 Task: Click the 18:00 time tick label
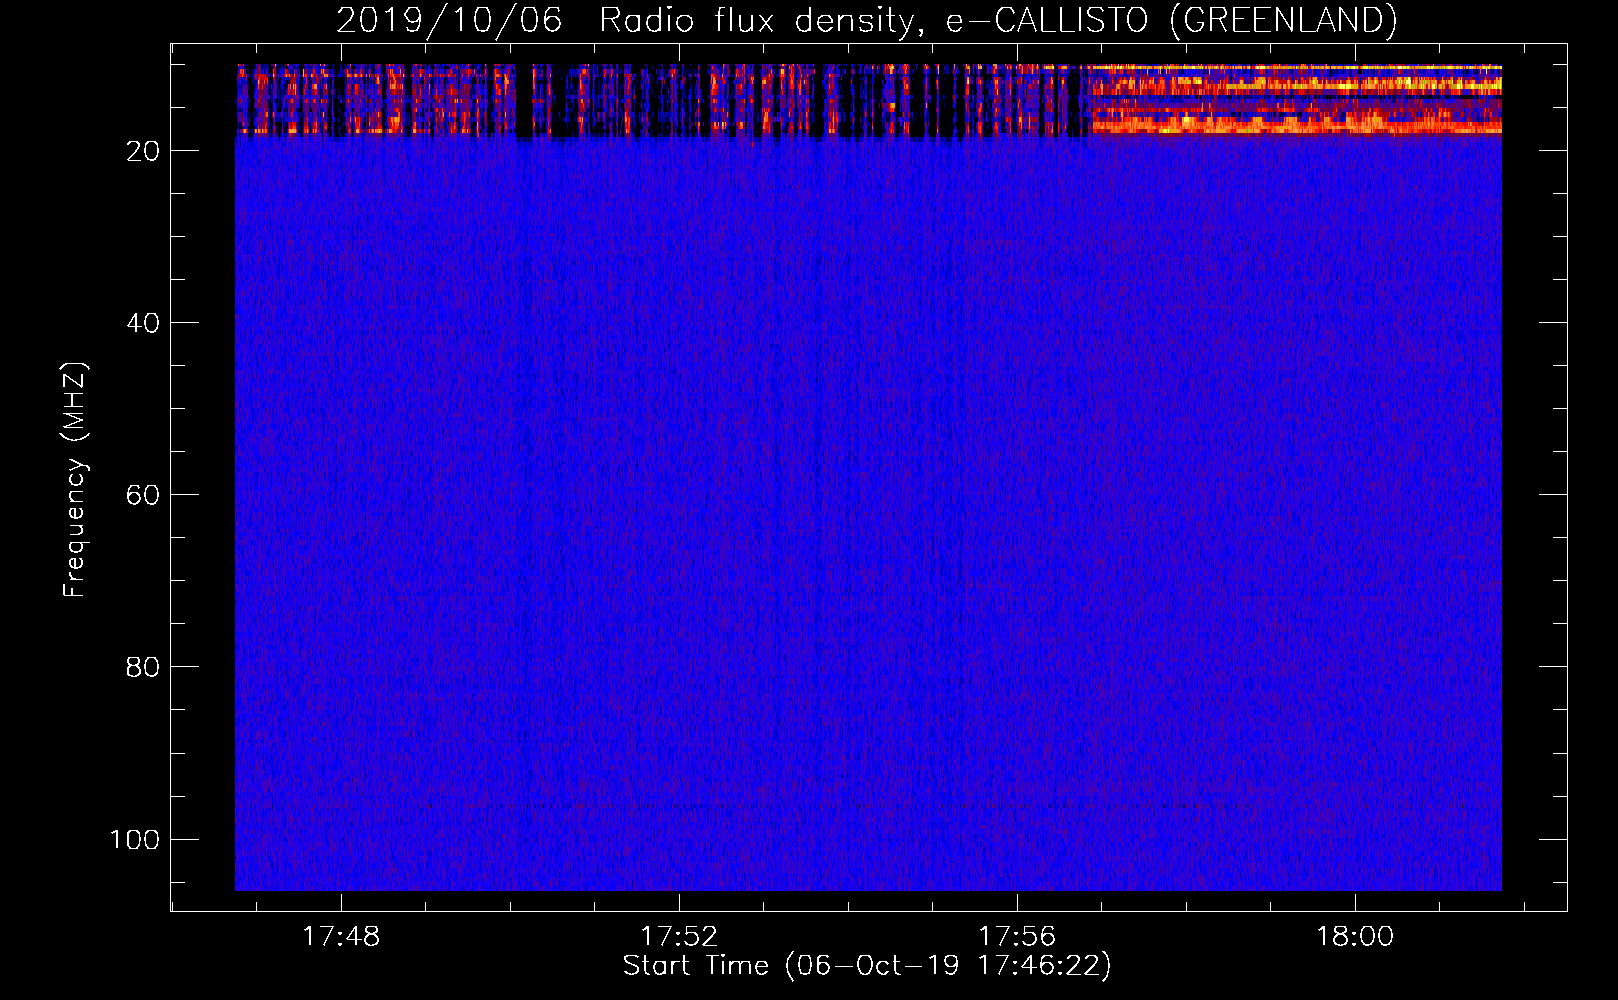[x=1355, y=937]
